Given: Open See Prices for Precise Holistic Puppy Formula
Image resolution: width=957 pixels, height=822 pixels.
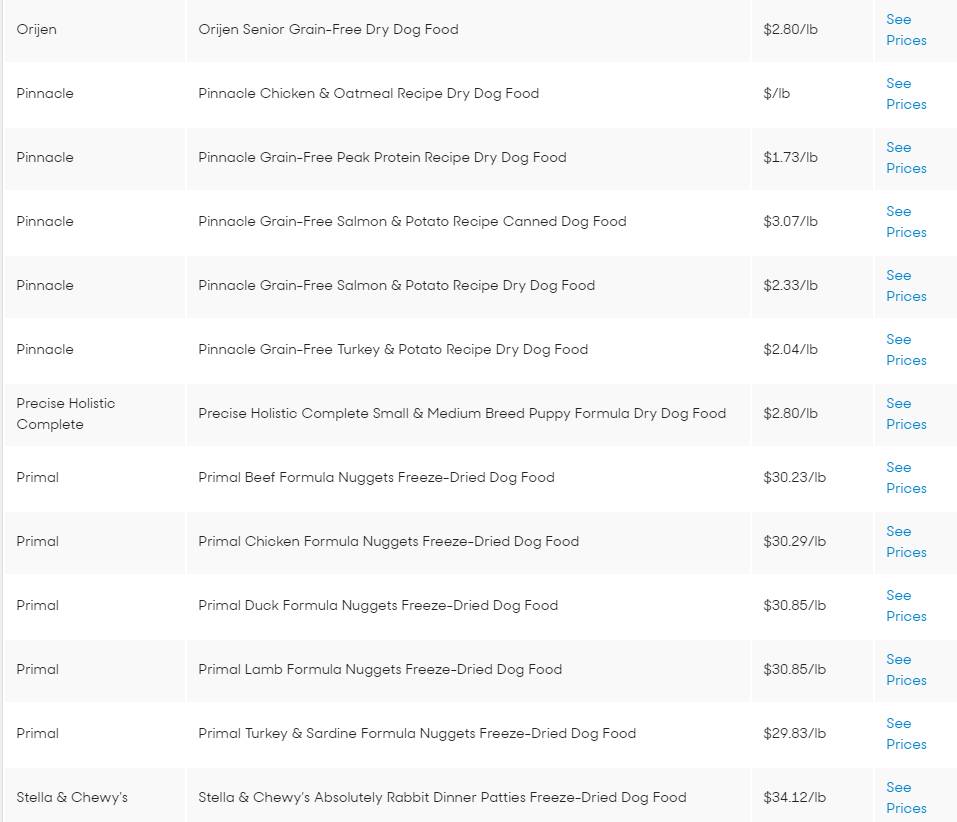Looking at the screenshot, I should (x=906, y=414).
